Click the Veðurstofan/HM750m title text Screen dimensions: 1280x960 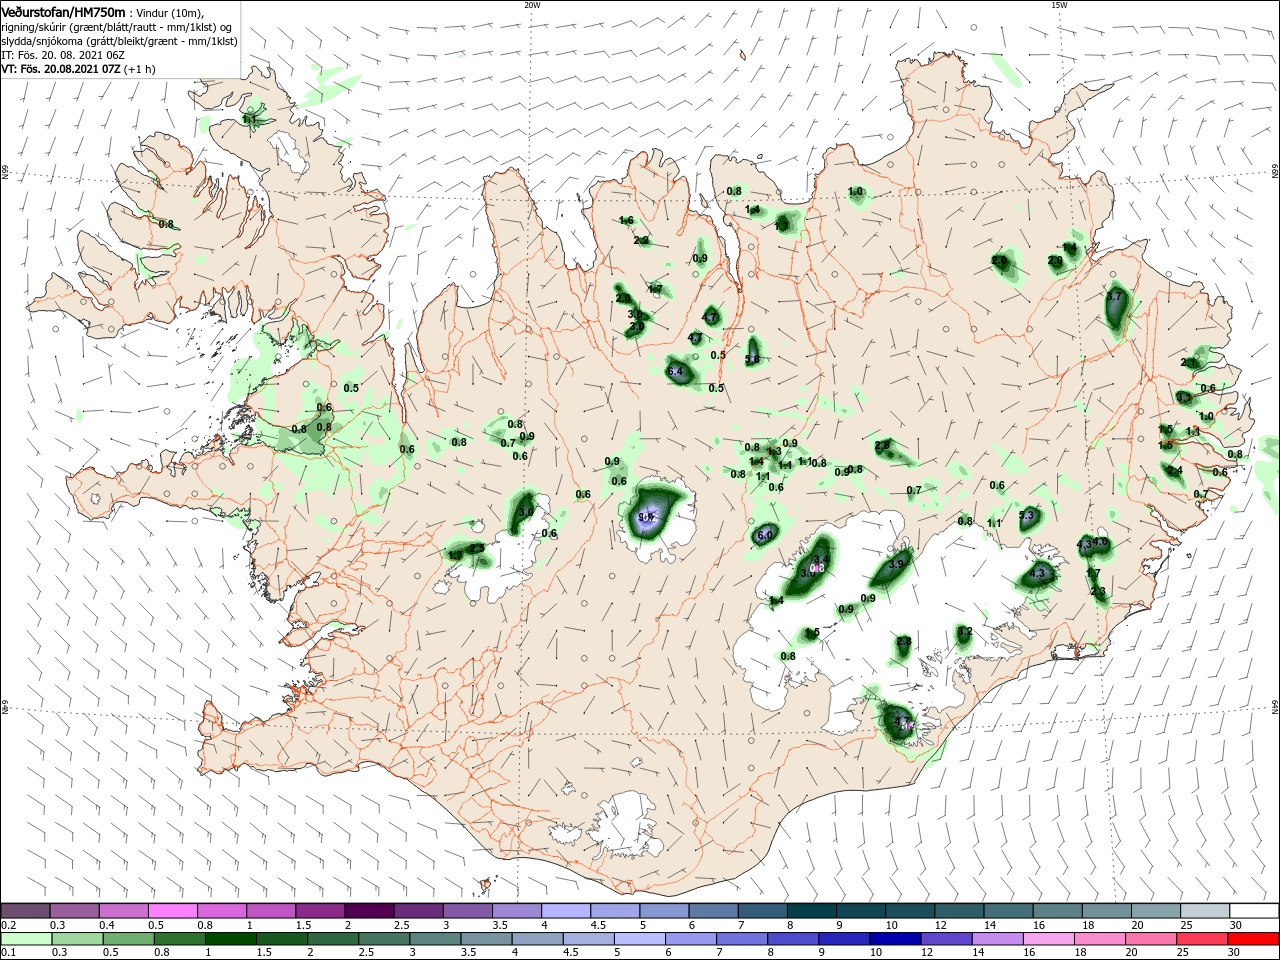coord(64,12)
